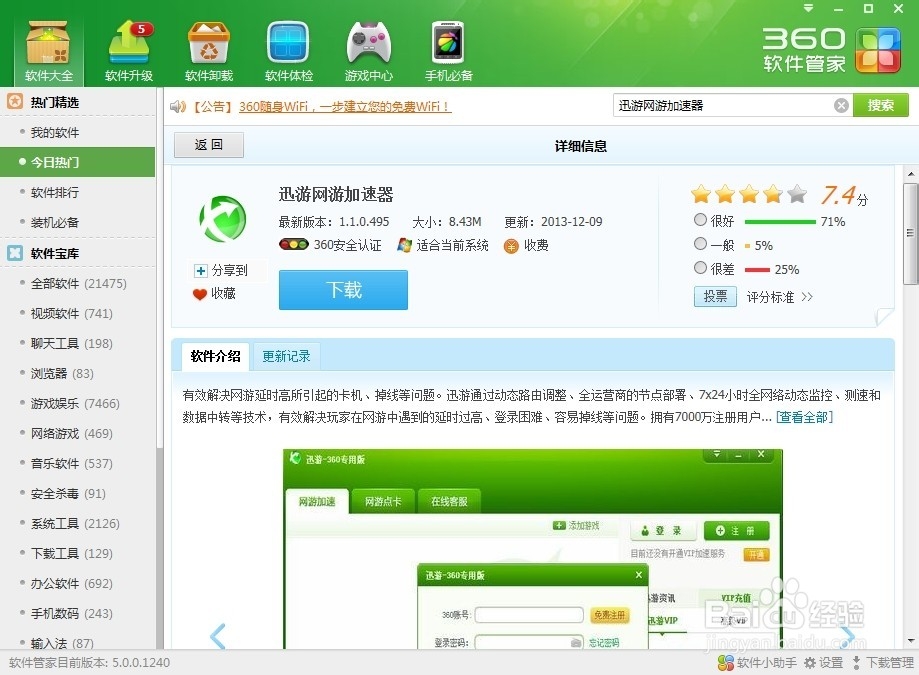The image size is (919, 675).
Task: Open 下载管理 in the status bar
Action: pyautogui.click(x=883, y=663)
